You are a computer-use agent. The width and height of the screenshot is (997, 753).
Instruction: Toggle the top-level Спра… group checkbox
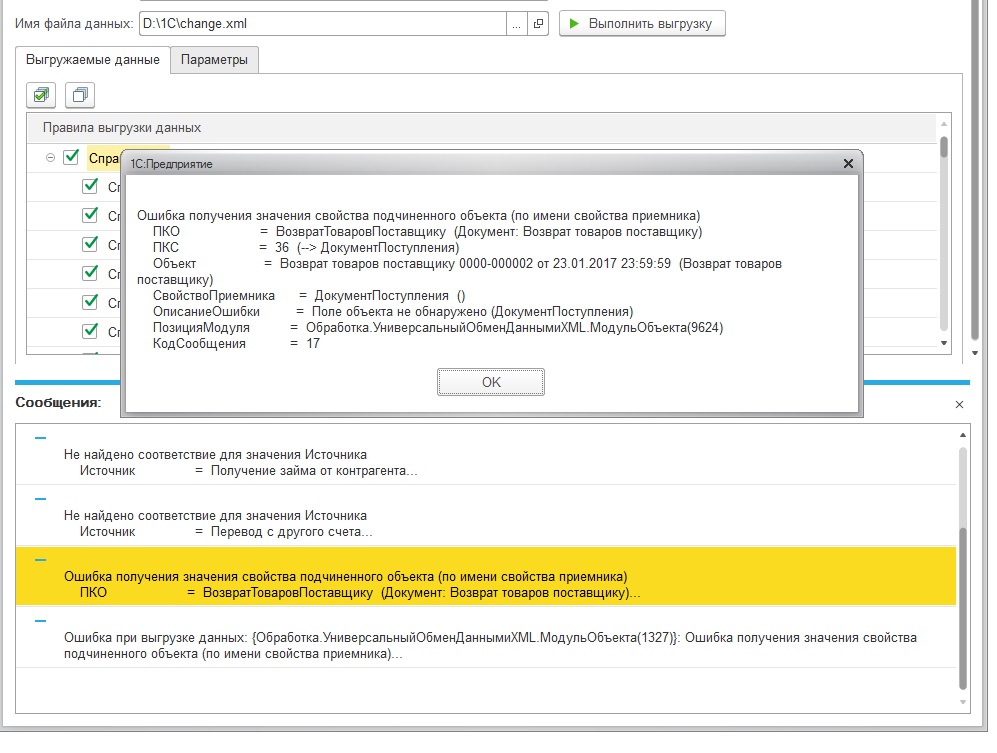(x=71, y=157)
